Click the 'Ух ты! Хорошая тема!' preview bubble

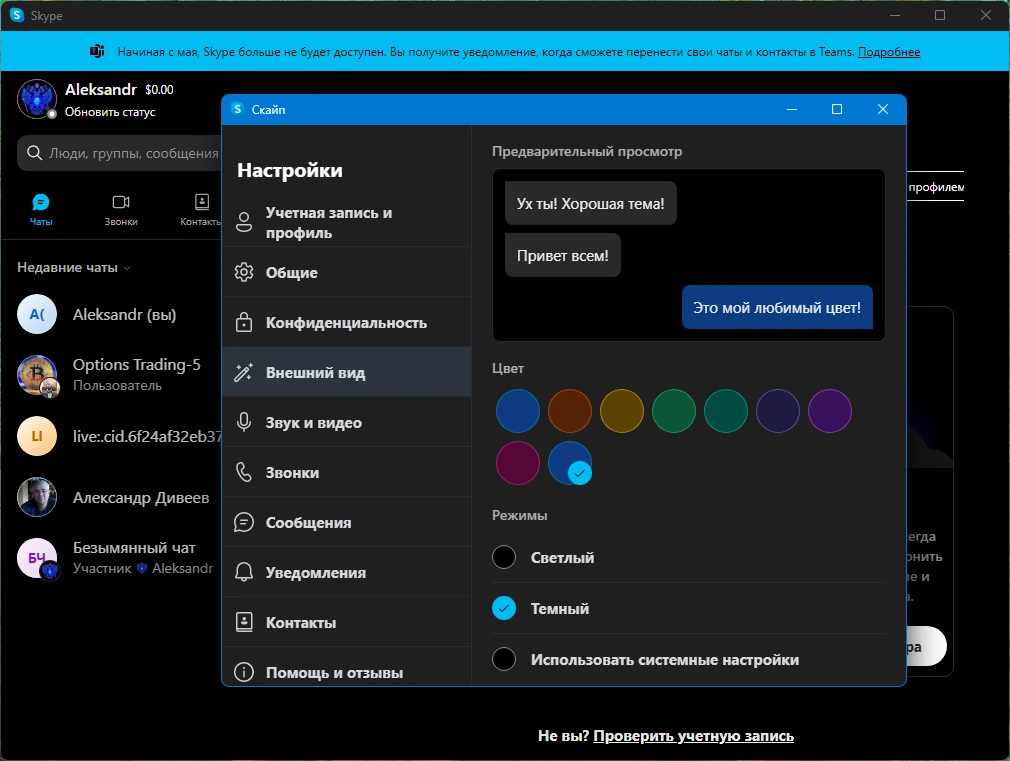[591, 204]
